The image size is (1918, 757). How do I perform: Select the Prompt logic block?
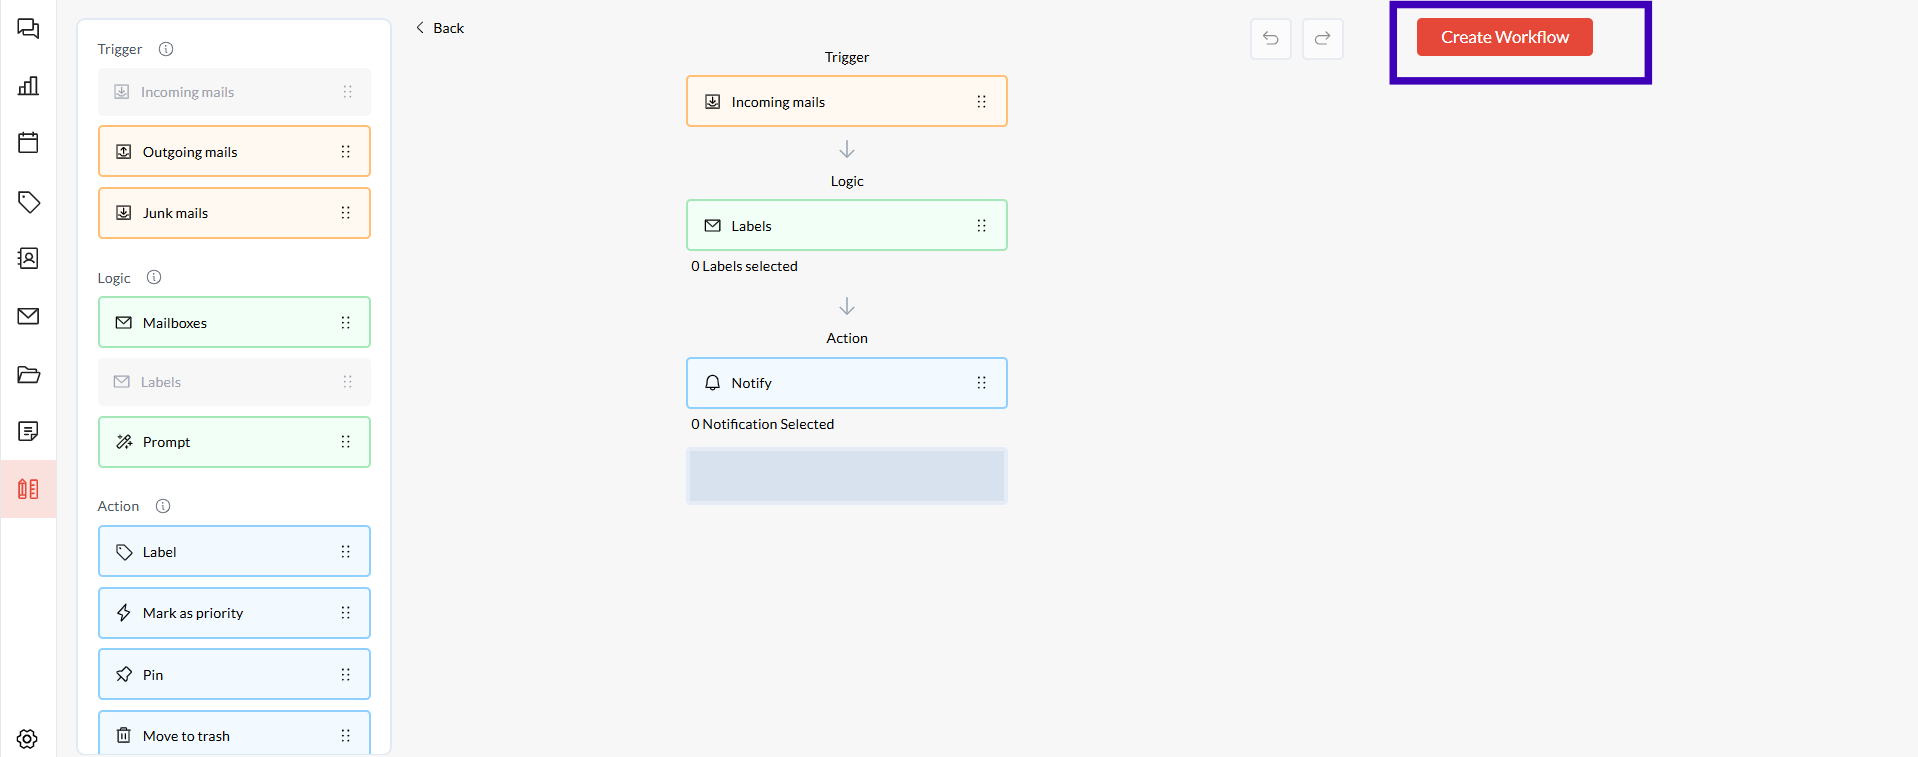click(234, 442)
